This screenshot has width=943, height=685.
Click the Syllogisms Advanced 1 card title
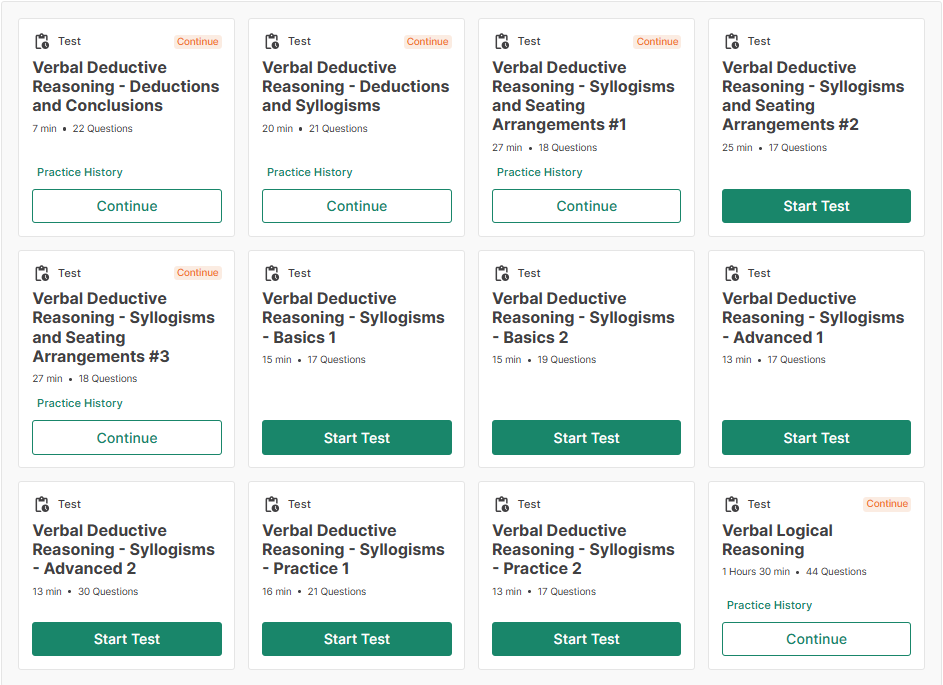click(813, 318)
